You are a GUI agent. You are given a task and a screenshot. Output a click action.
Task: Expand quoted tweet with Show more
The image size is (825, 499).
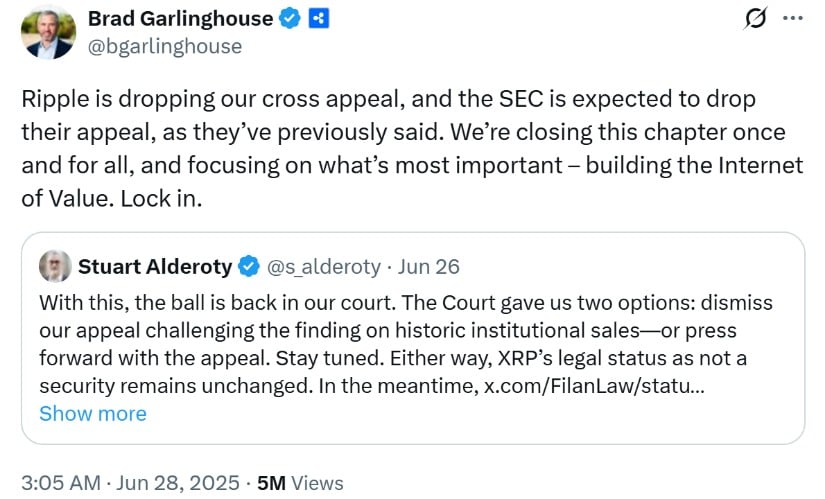point(93,414)
